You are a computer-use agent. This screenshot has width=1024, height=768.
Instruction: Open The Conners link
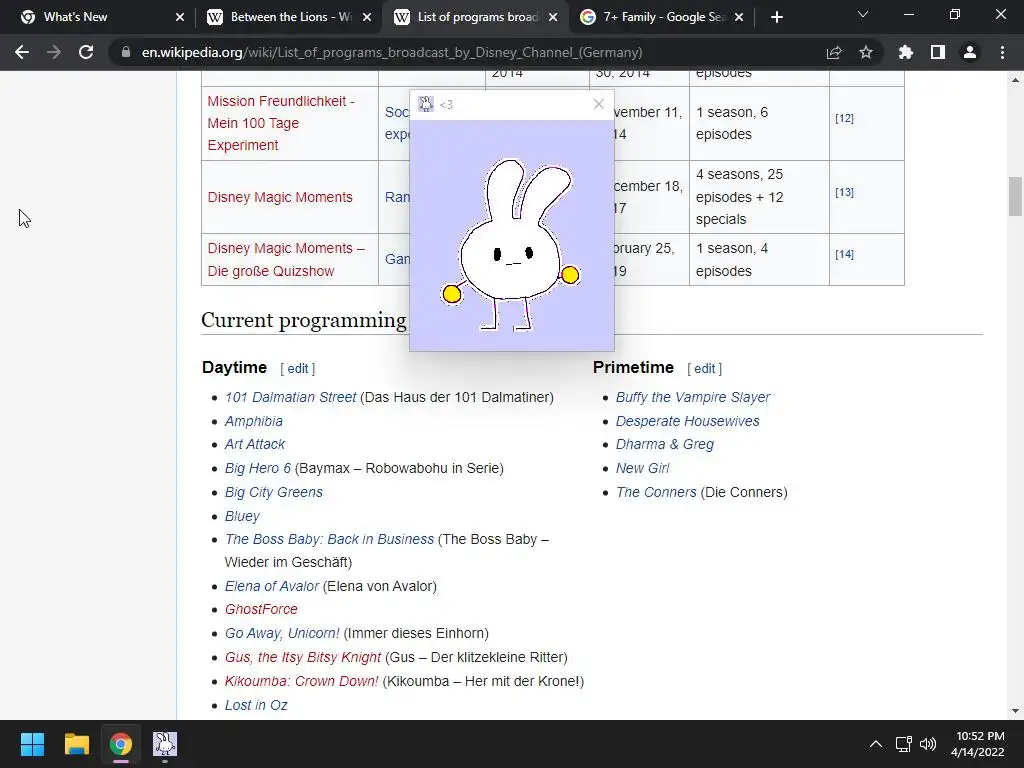point(656,492)
